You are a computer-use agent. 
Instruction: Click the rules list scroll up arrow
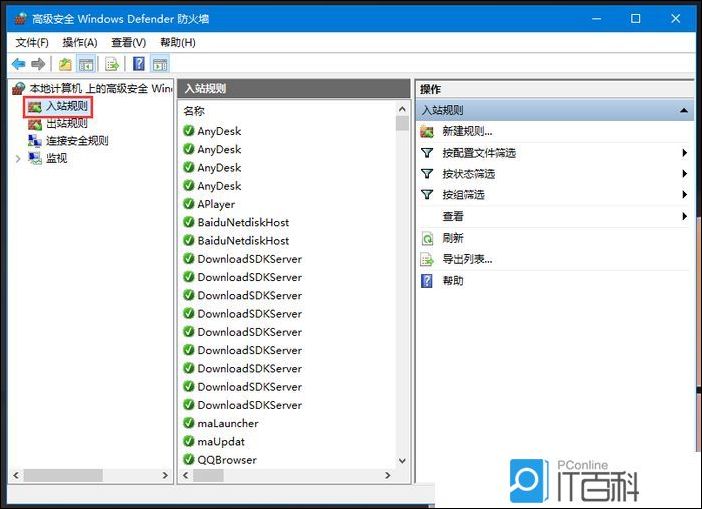pyautogui.click(x=402, y=109)
